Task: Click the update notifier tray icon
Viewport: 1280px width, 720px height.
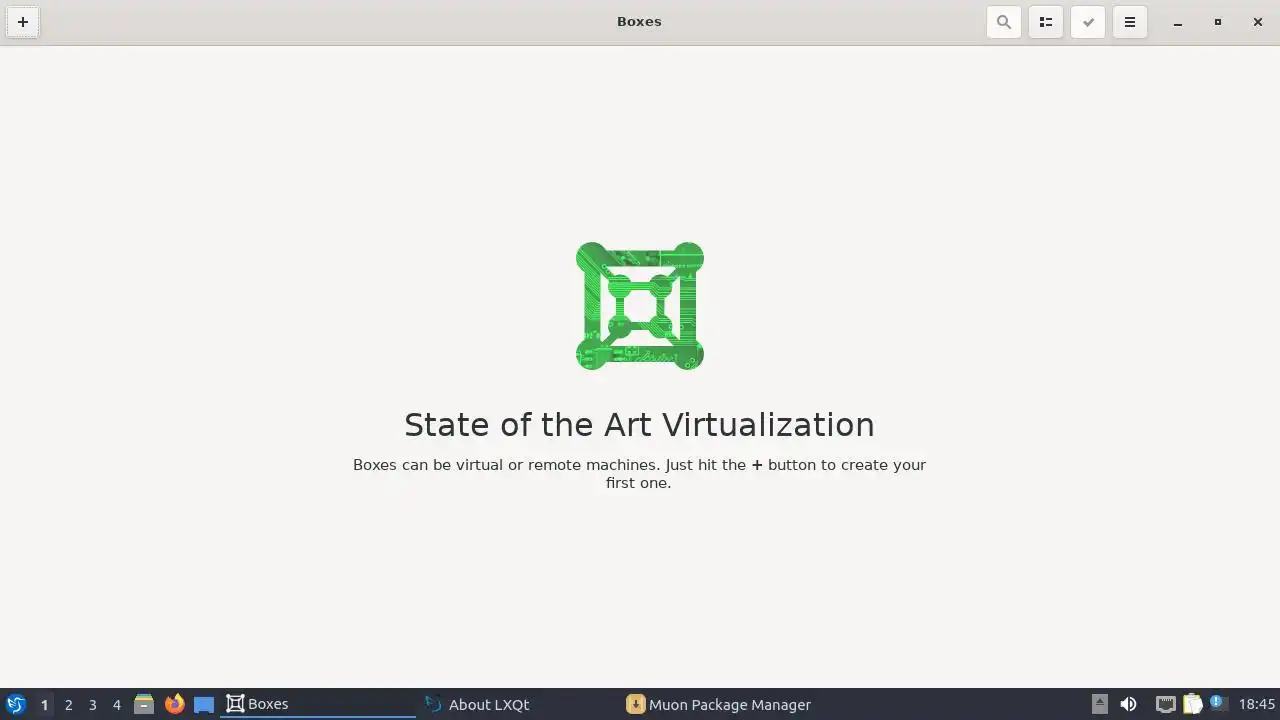Action: point(1217,703)
